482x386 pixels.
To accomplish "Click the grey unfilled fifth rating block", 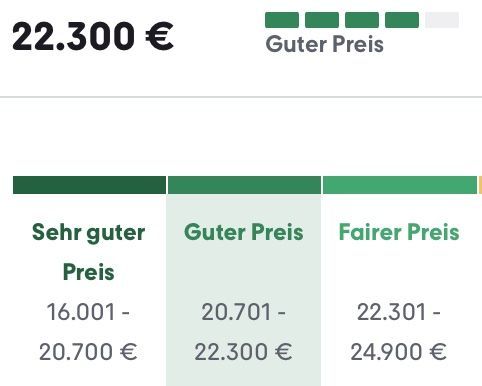I will pyautogui.click(x=442, y=20).
